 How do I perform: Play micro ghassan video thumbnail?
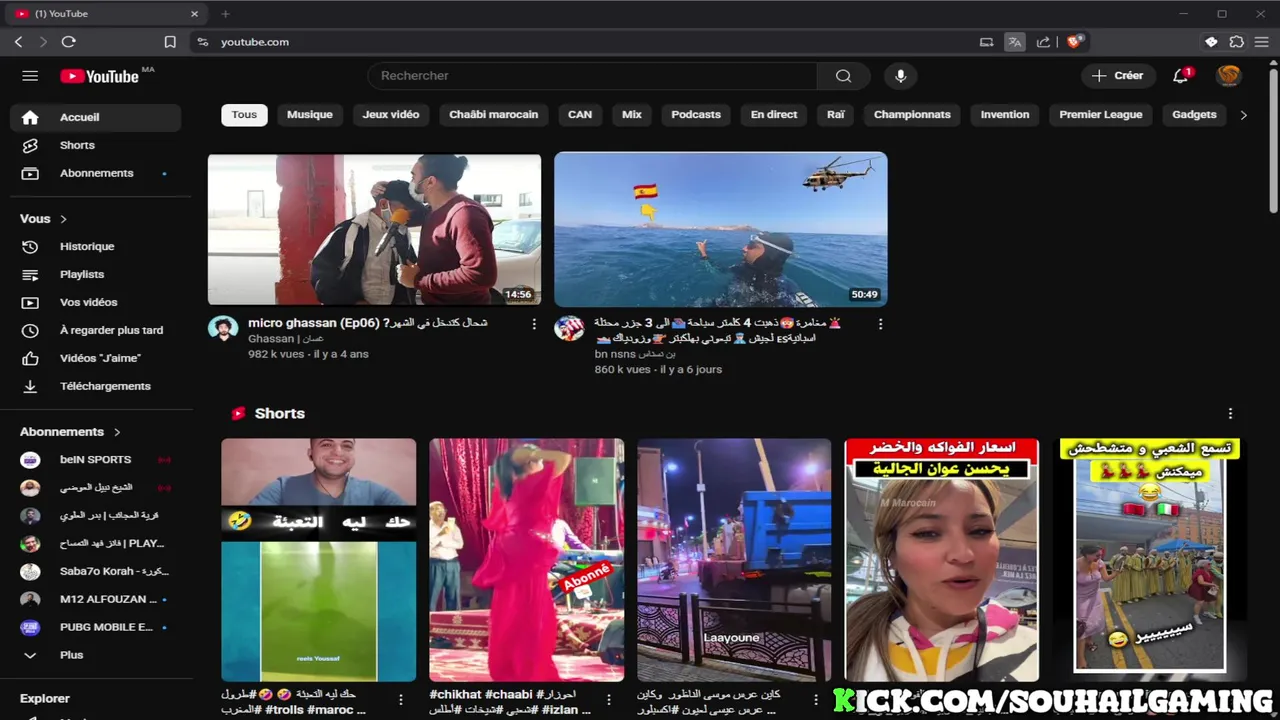374,229
